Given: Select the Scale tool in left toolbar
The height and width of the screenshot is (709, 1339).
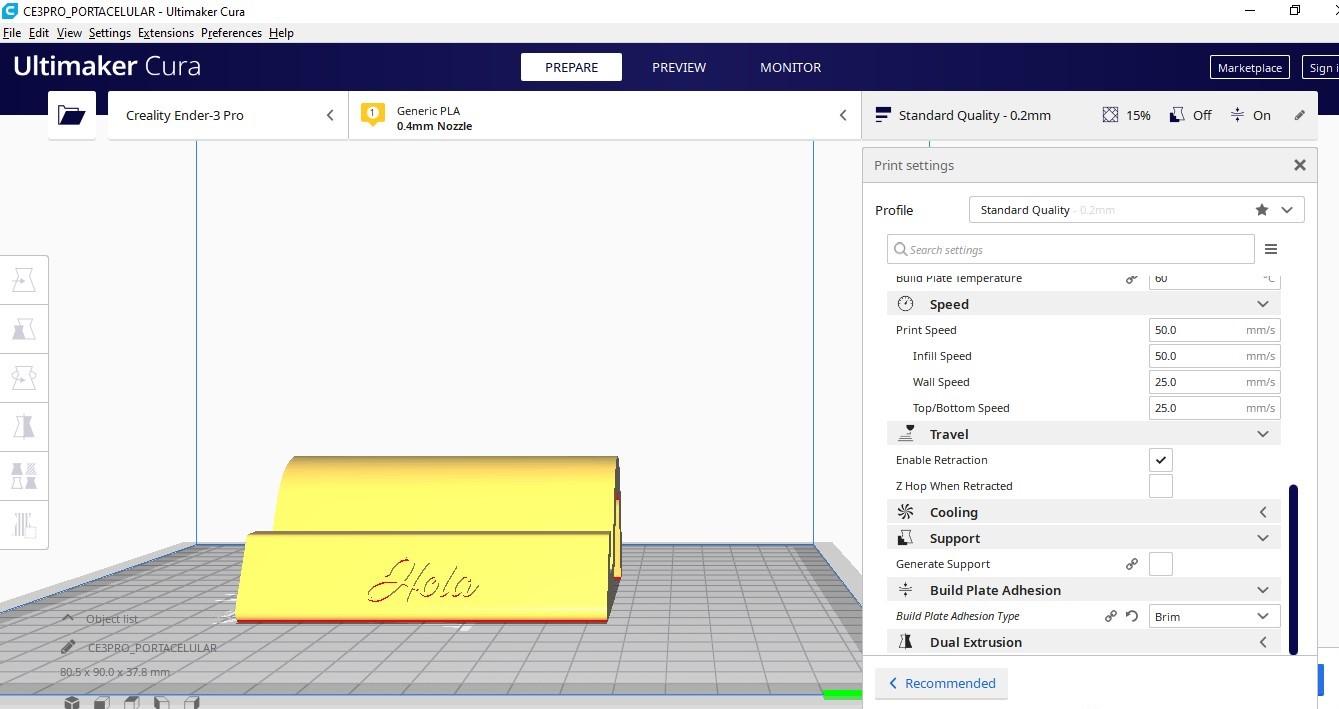Looking at the screenshot, I should 24,329.
